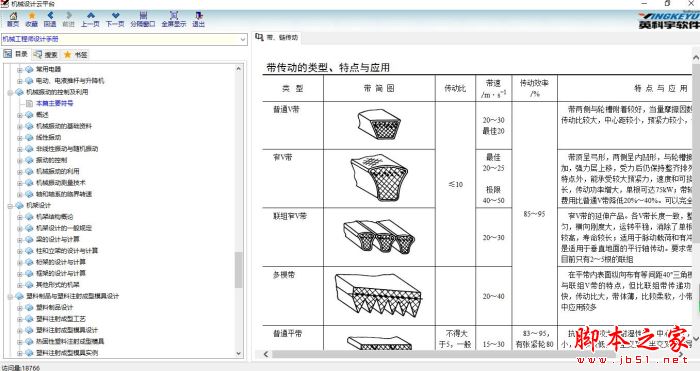Click the book icon beside 其他形式的机架
Viewport: 700px width, 371px height.
pyautogui.click(x=29, y=285)
